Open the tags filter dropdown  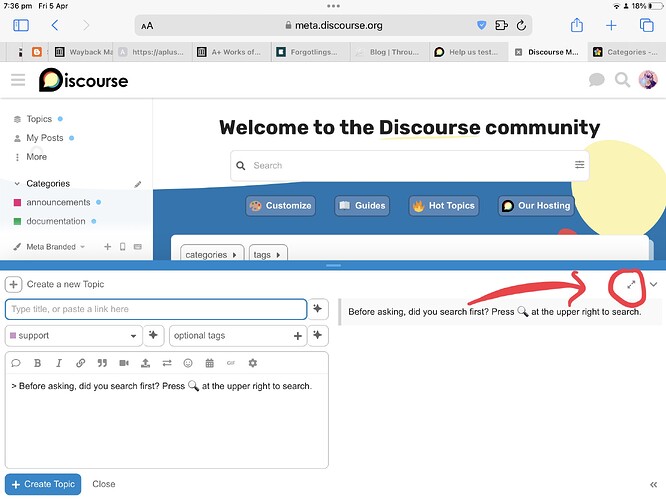point(268,254)
